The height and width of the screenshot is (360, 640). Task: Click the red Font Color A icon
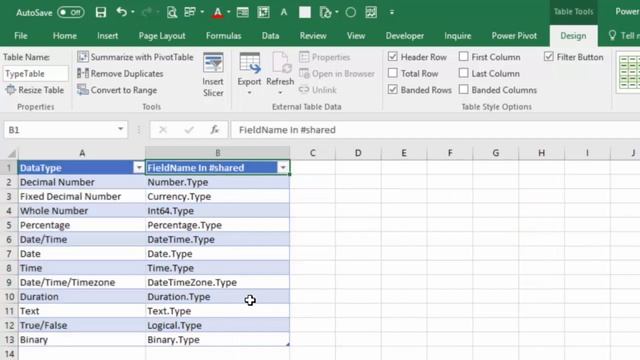(218, 12)
